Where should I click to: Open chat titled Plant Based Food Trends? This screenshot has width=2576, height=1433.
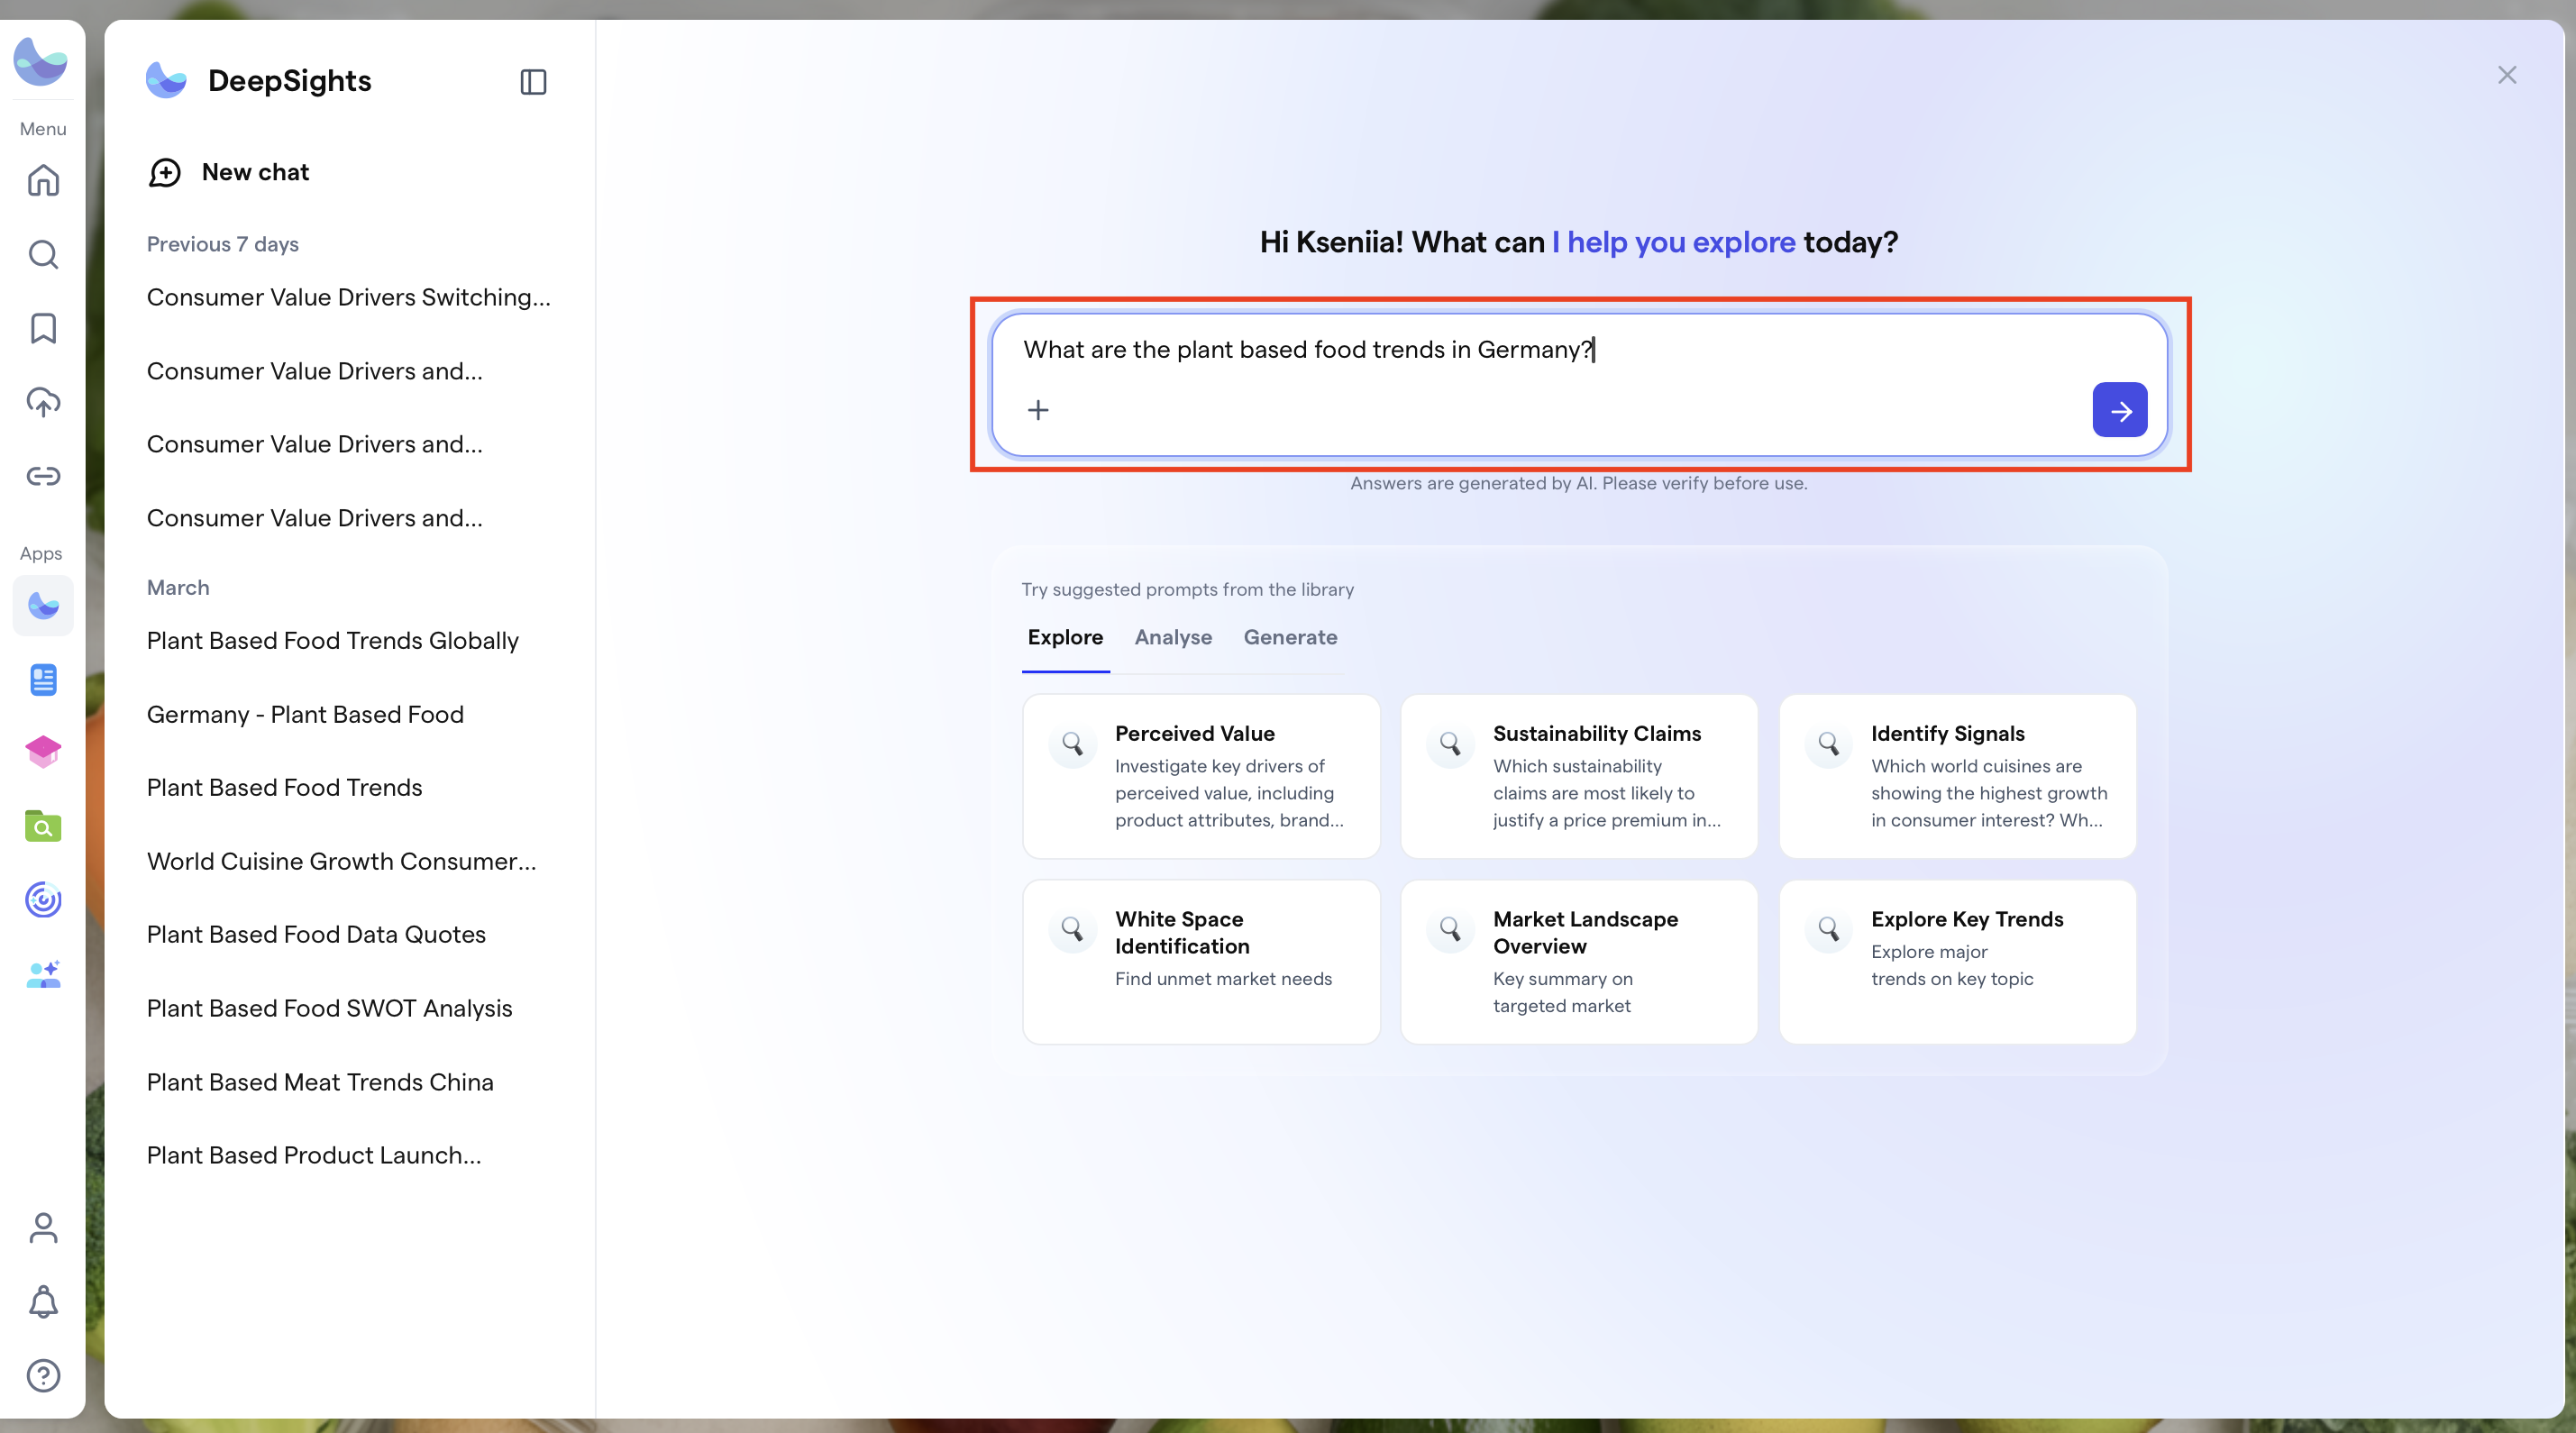coord(284,788)
